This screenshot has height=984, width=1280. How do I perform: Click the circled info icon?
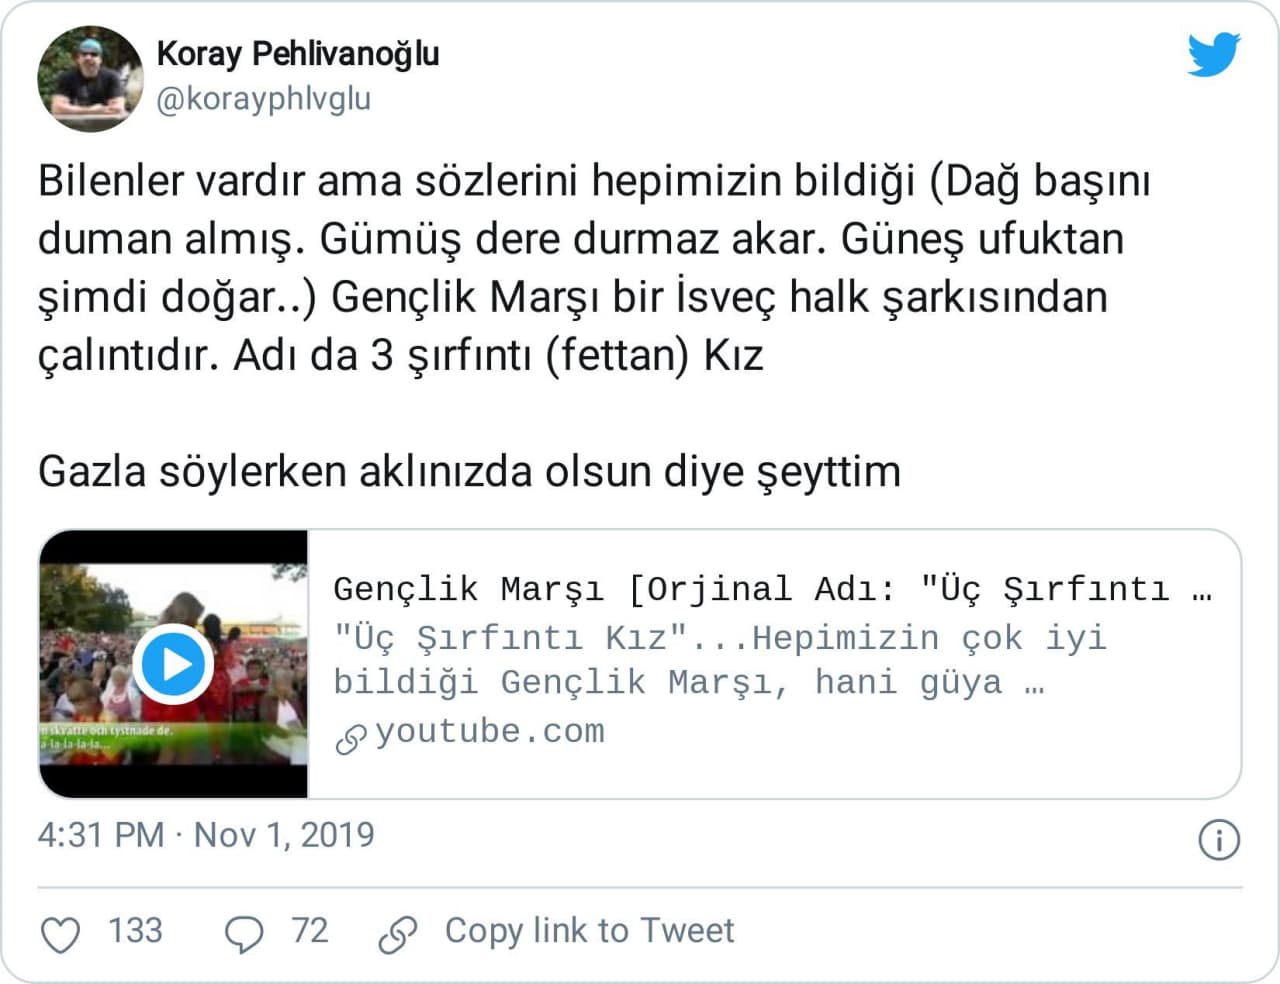1218,840
